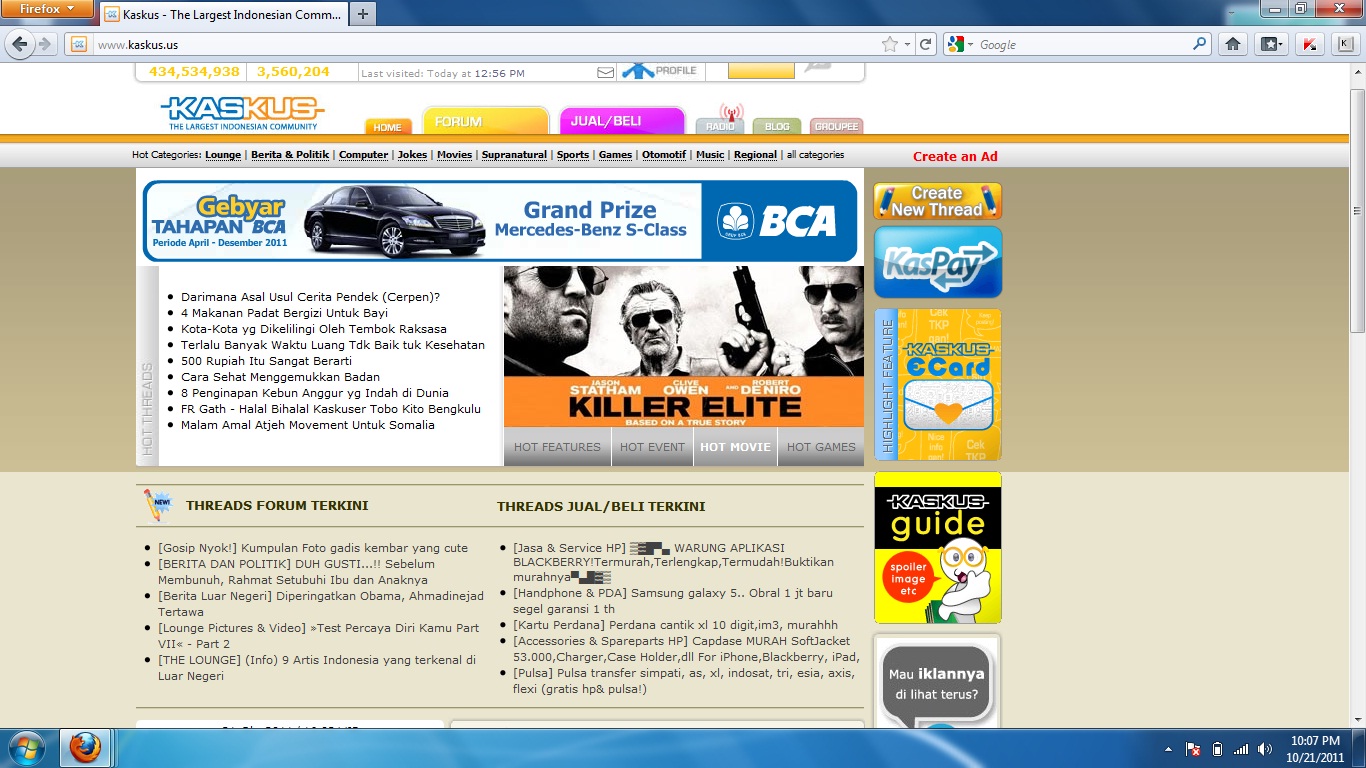Open the FORUM navigation tab

click(x=485, y=121)
